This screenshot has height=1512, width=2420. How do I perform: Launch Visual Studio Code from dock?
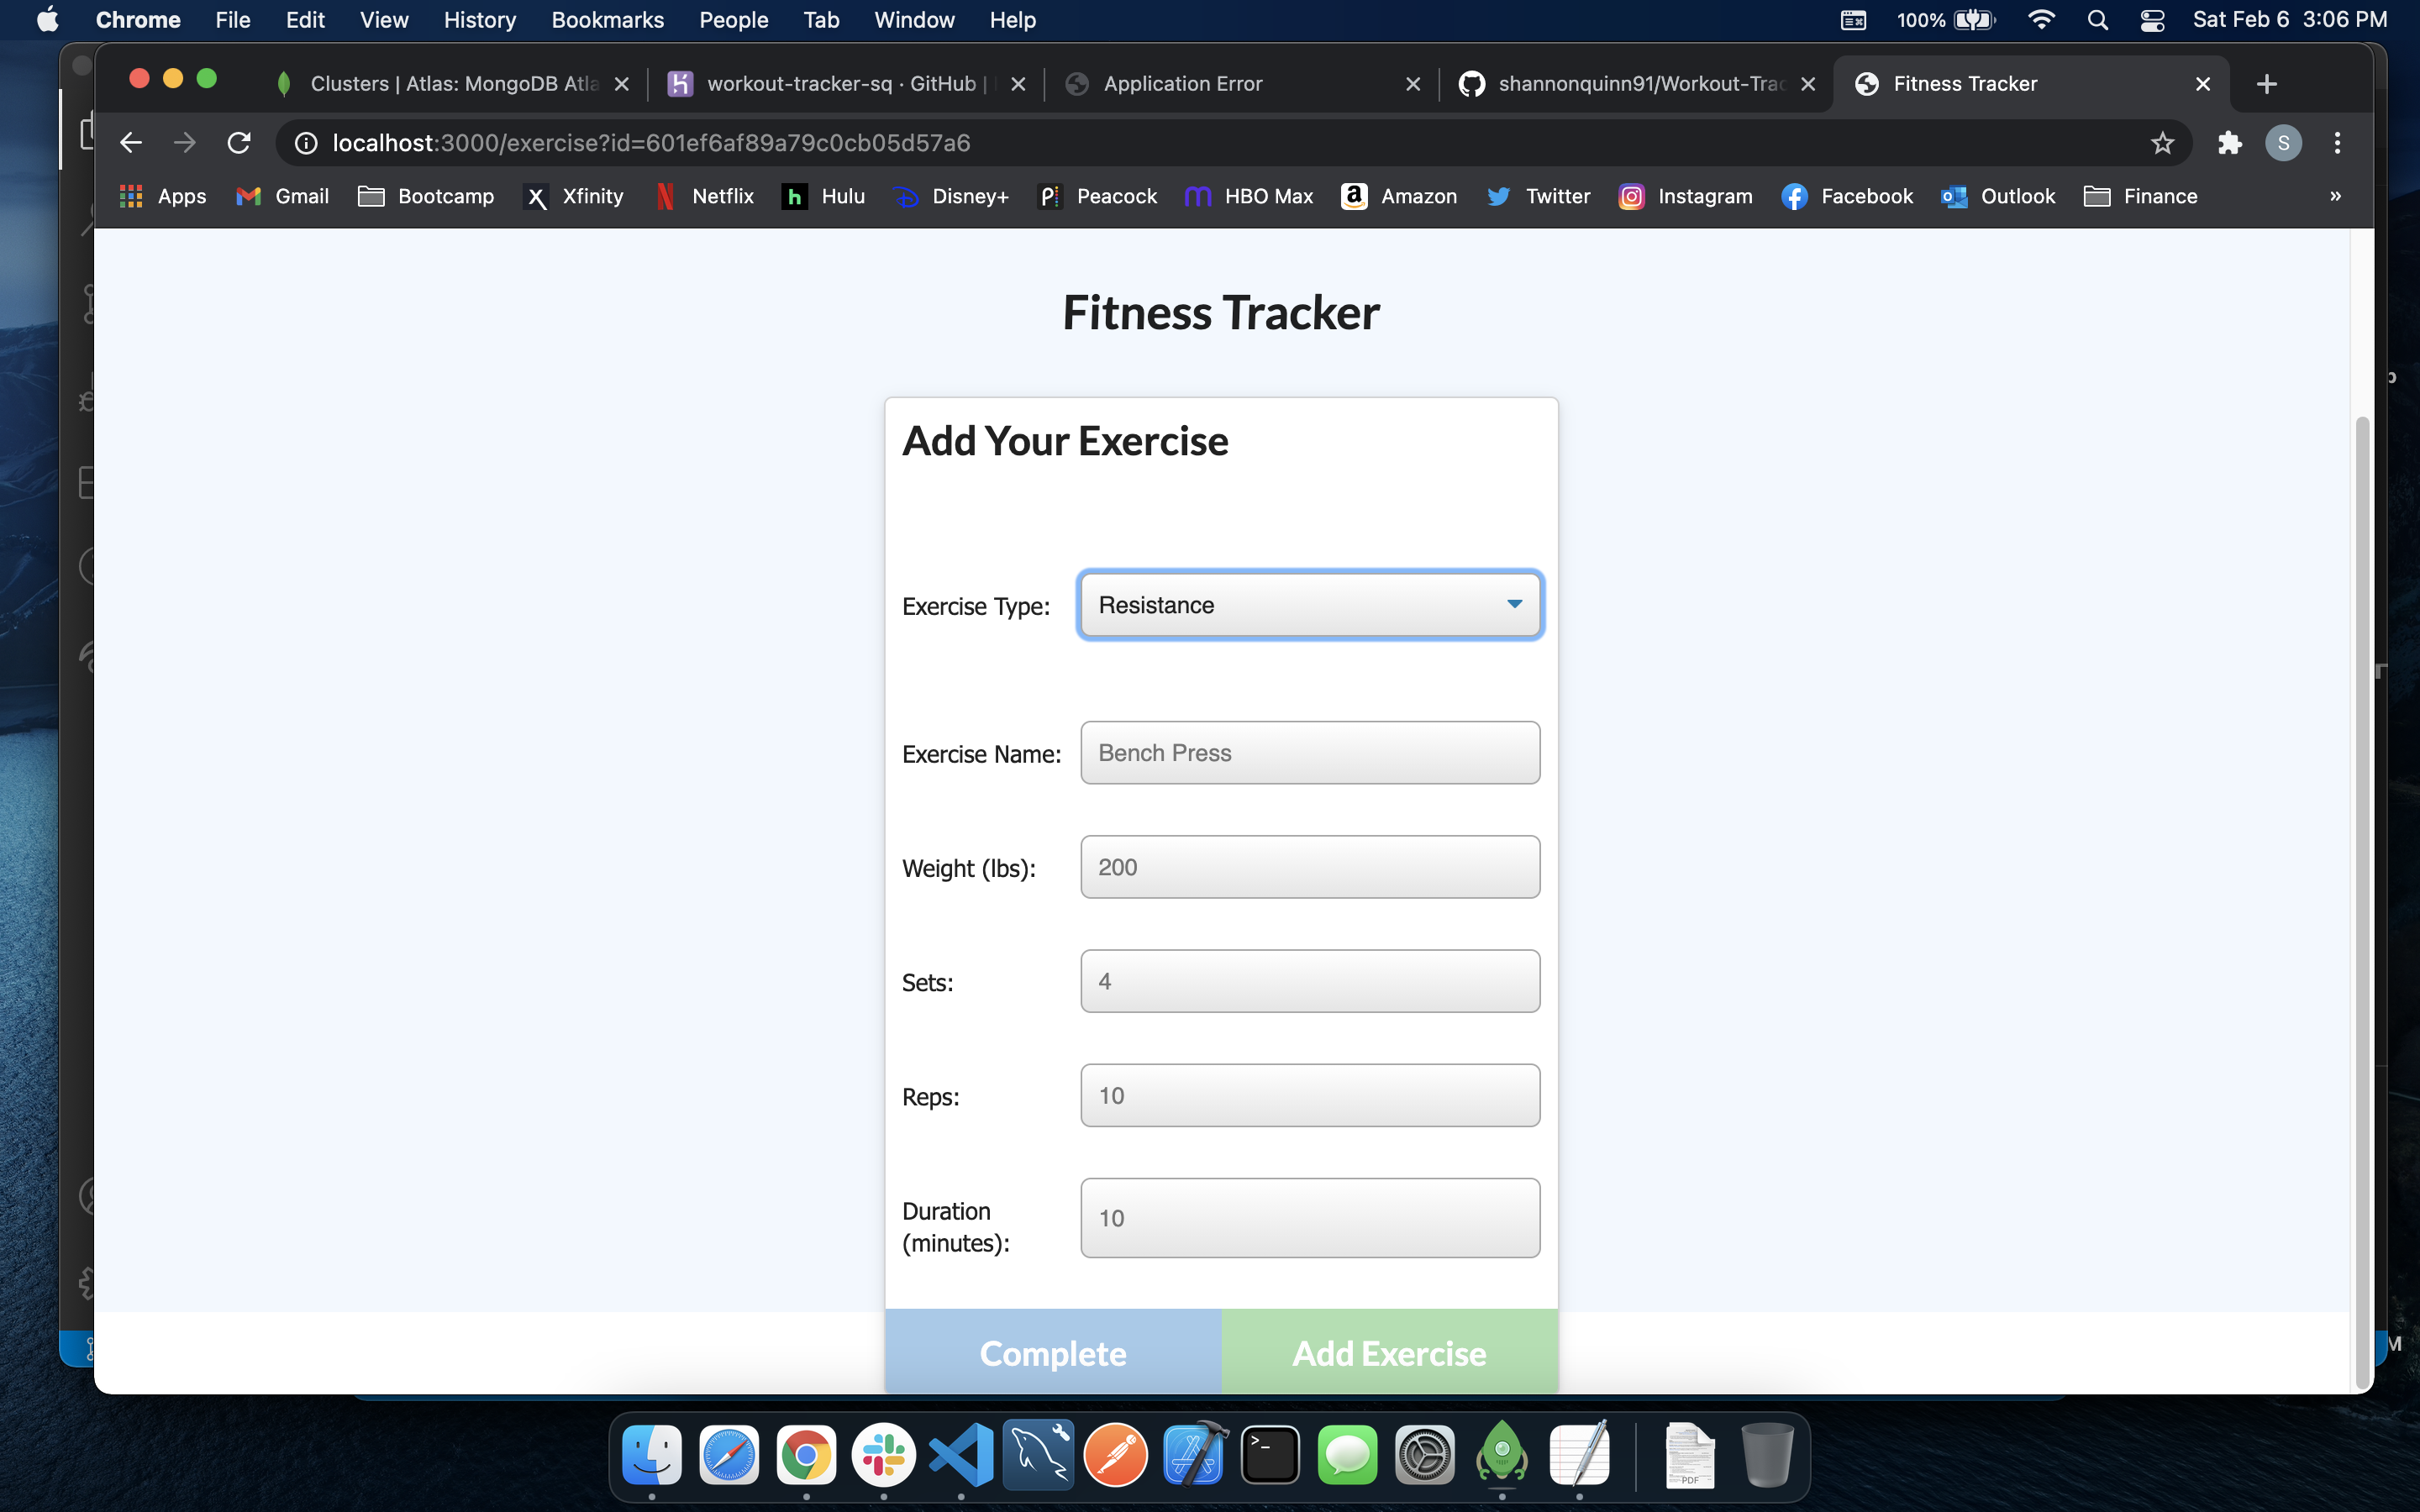pyautogui.click(x=961, y=1455)
